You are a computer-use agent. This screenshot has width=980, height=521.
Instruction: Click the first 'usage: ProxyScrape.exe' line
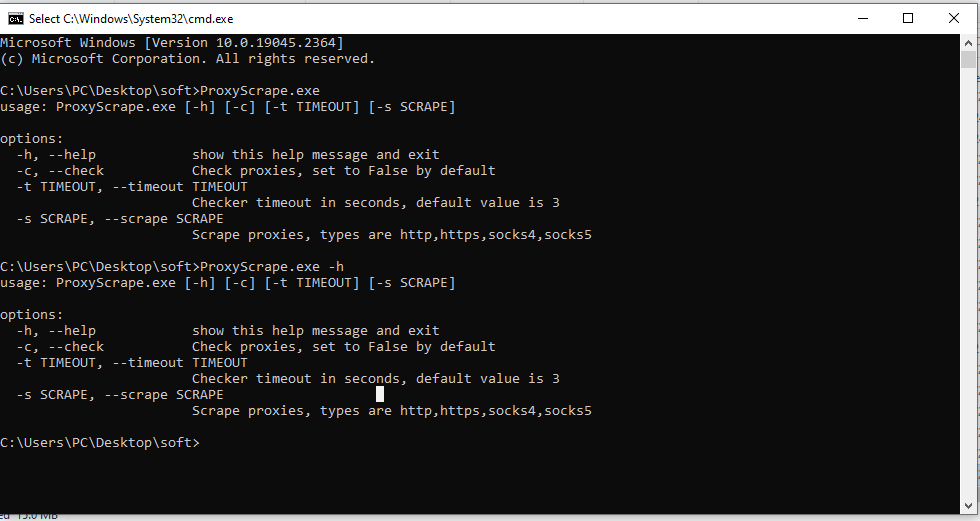point(228,107)
